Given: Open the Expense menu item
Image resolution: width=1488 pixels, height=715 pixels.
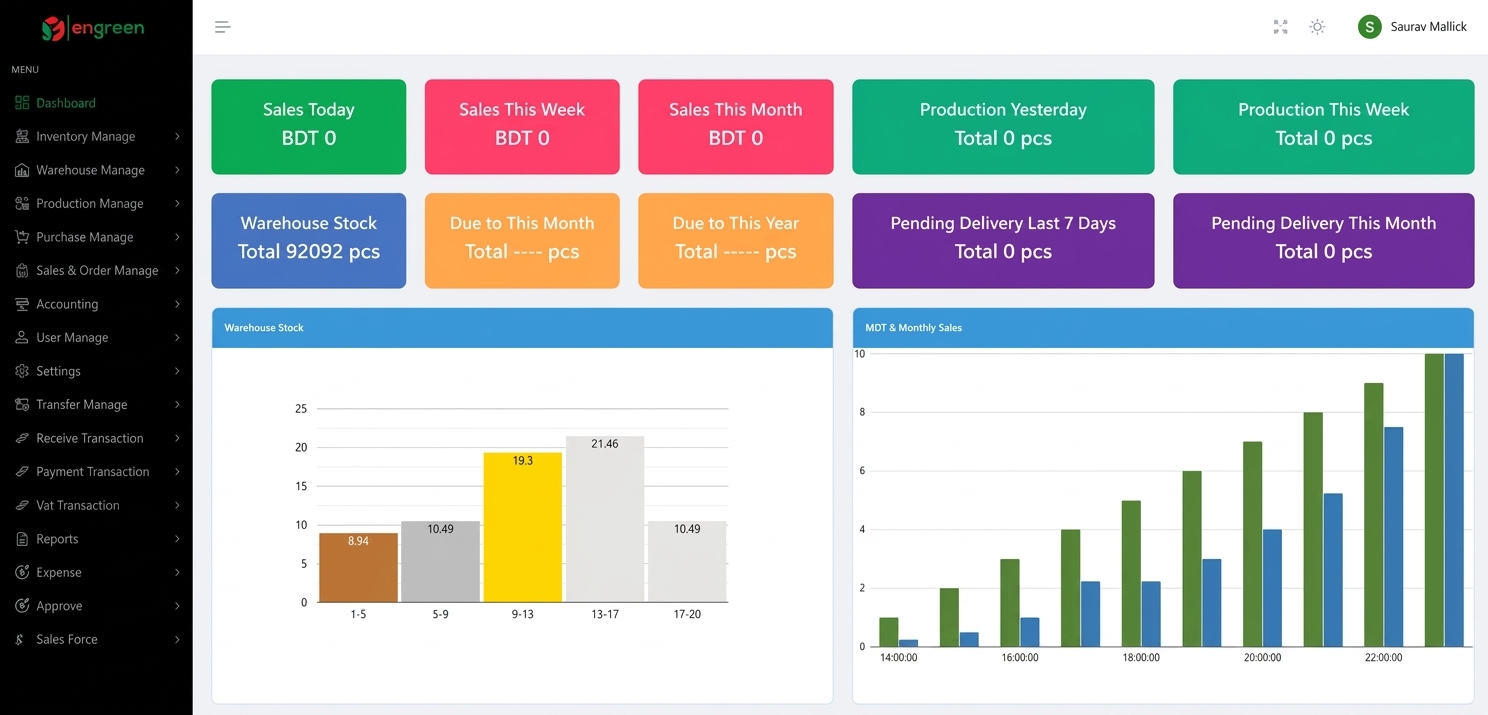Looking at the screenshot, I should tap(96, 572).
